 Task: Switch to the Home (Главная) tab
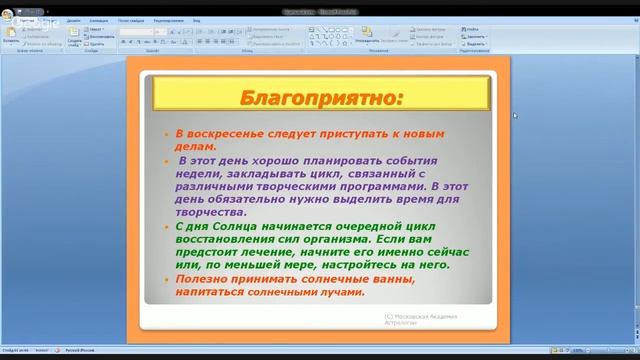[x=26, y=20]
